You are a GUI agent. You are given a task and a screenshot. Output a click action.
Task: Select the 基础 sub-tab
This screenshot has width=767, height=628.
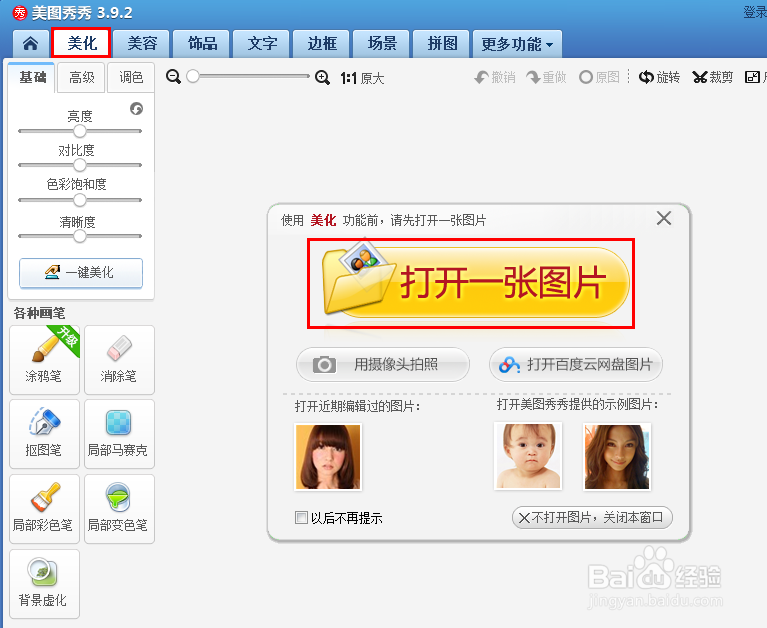[32, 77]
